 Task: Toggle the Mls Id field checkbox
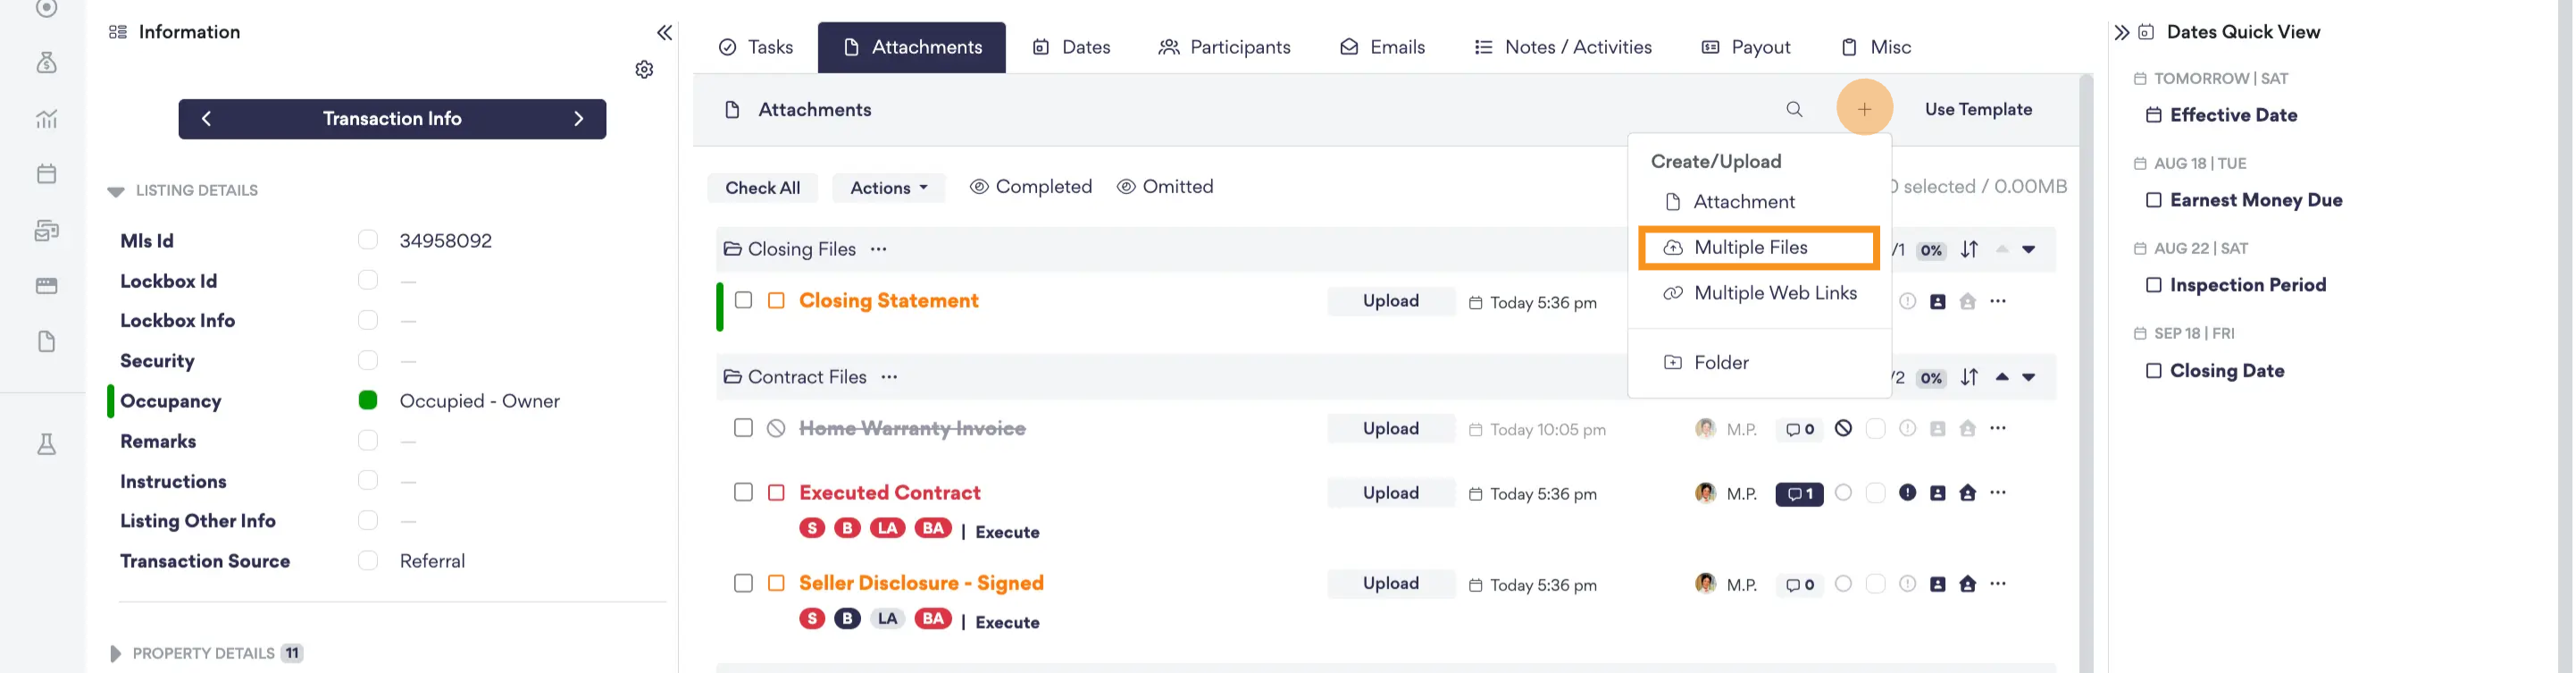pyautogui.click(x=368, y=240)
